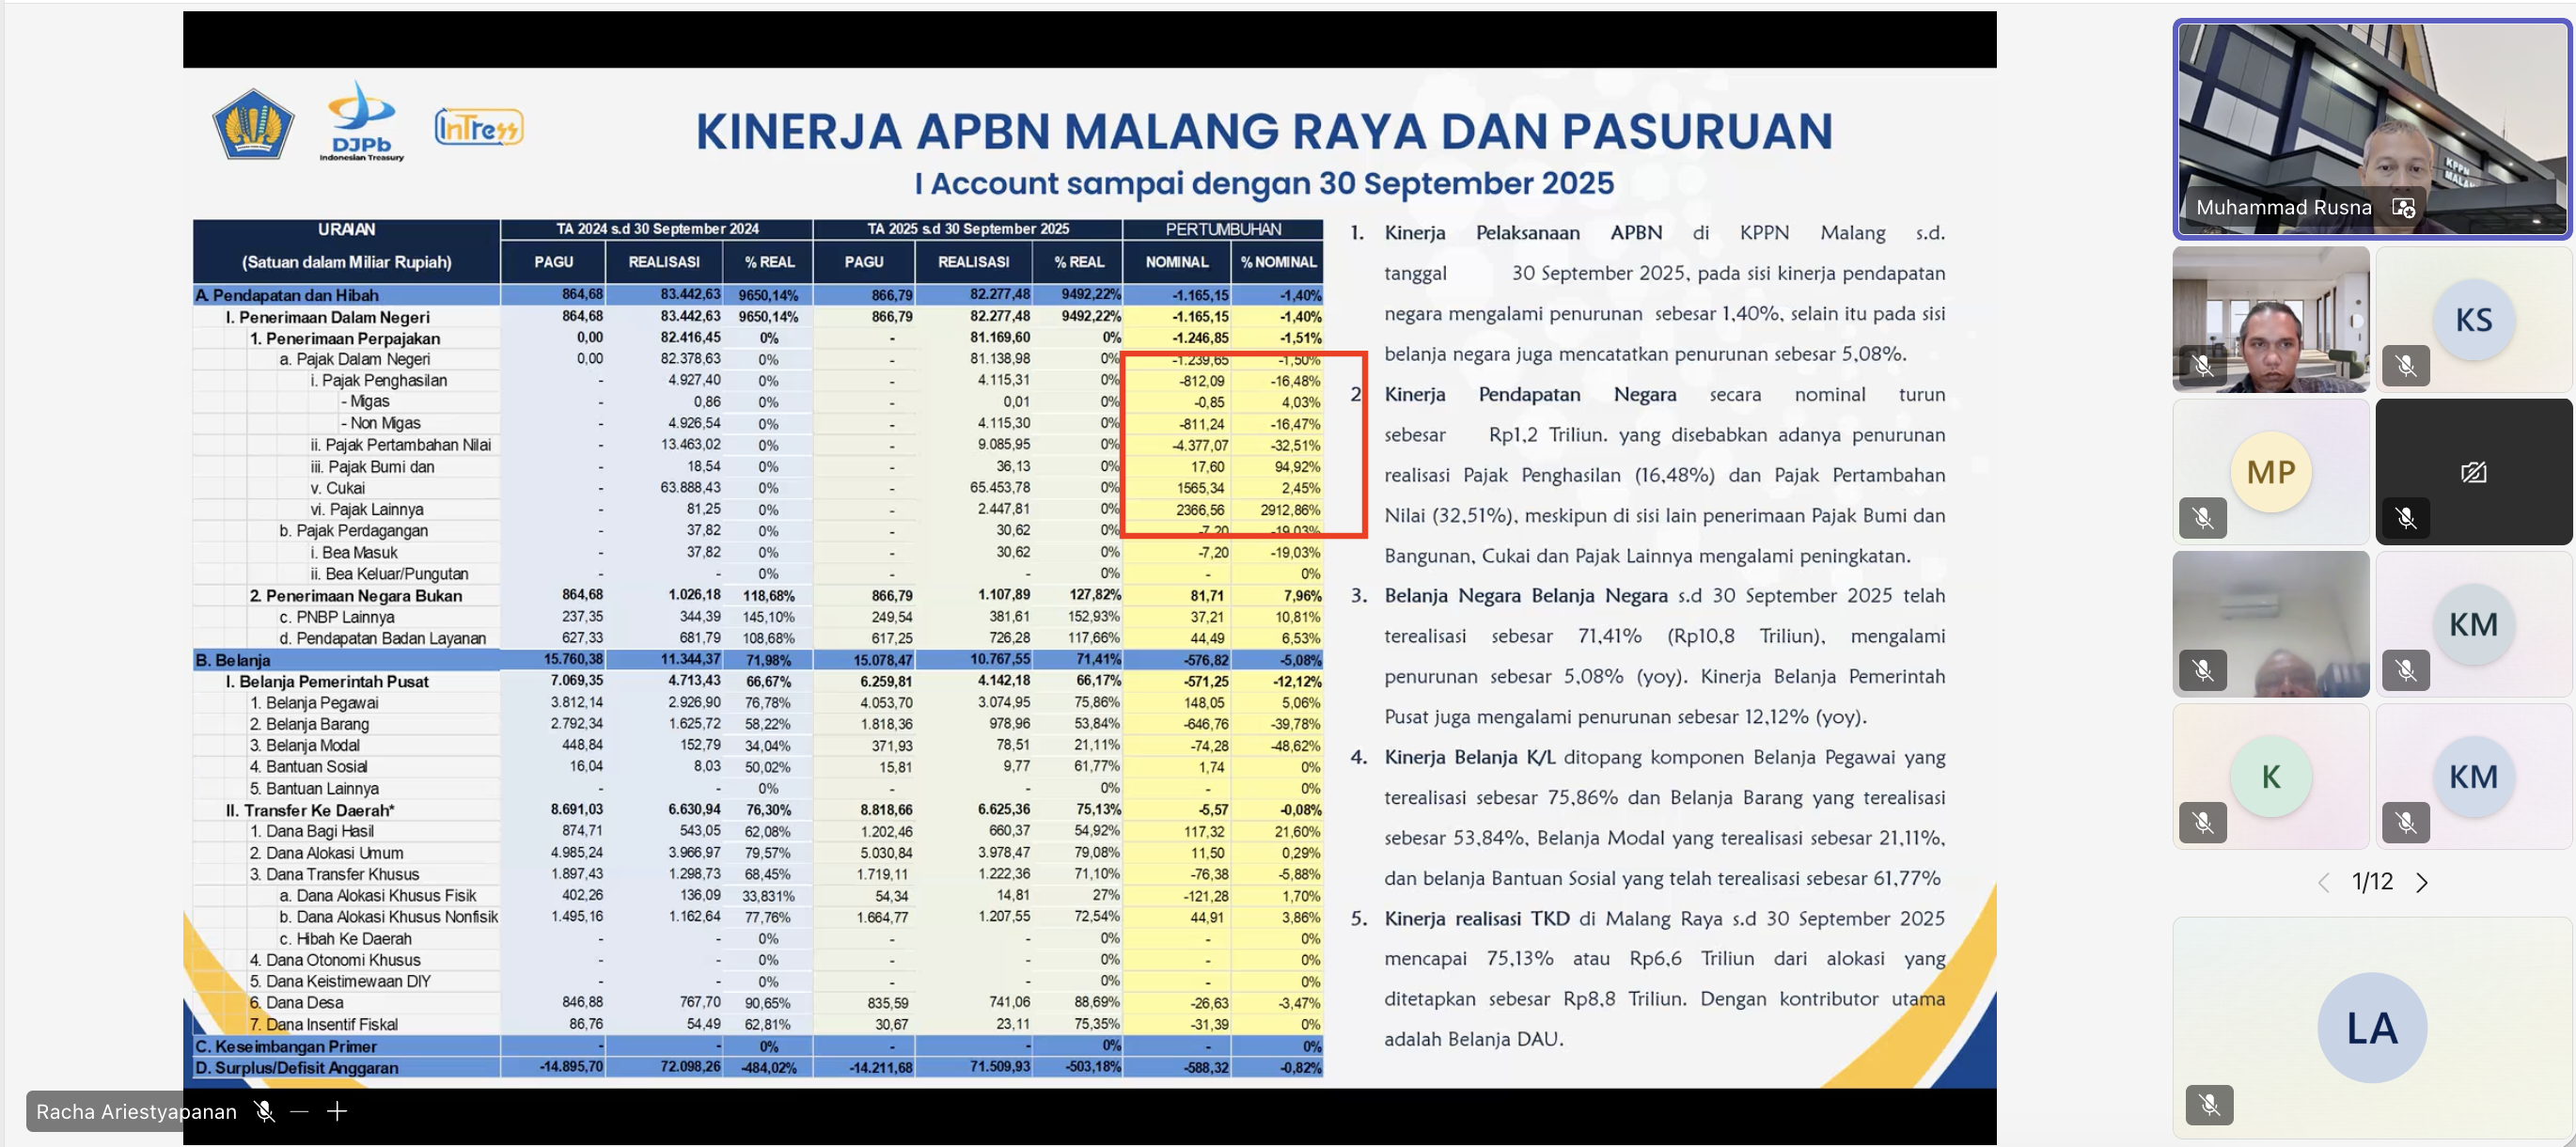Screen dimensions: 2576x1147
Task: Click the presenter icon beside Muhammad Rusna
Action: point(2403,207)
